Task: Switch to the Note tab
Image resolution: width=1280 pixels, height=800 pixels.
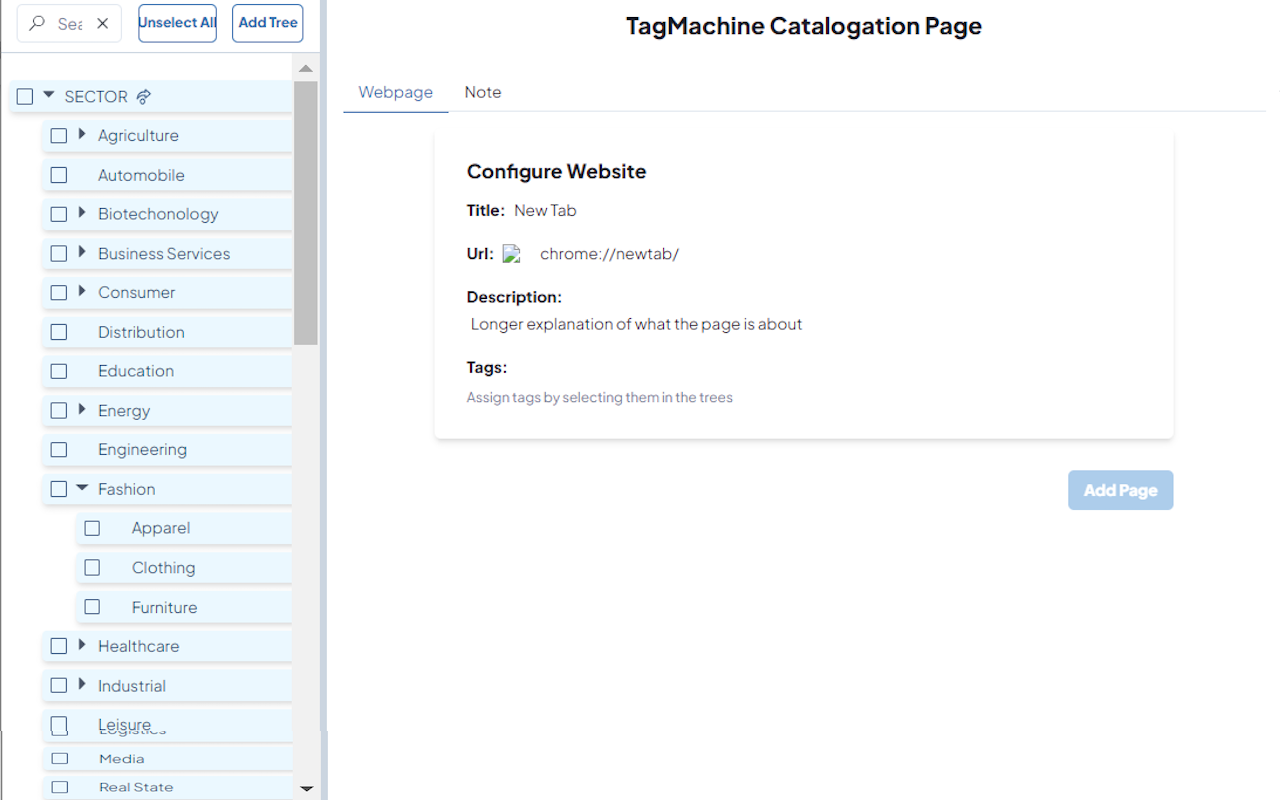Action: [x=483, y=92]
